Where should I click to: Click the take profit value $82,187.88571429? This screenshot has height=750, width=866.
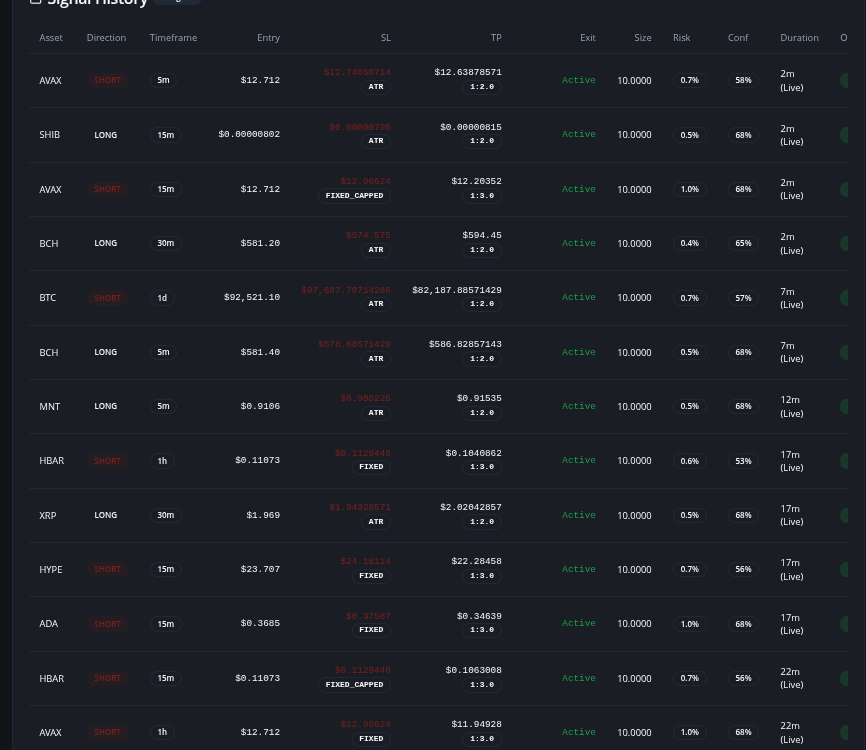(x=457, y=290)
